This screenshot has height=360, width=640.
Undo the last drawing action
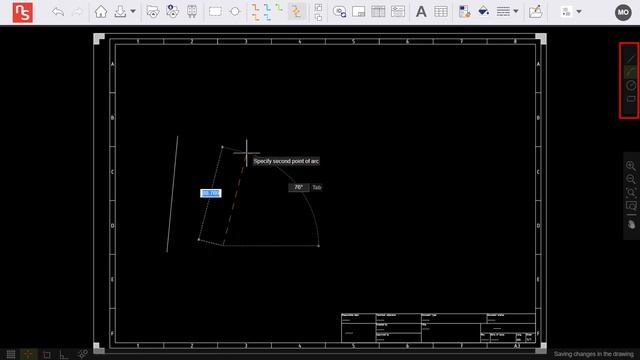(x=58, y=11)
